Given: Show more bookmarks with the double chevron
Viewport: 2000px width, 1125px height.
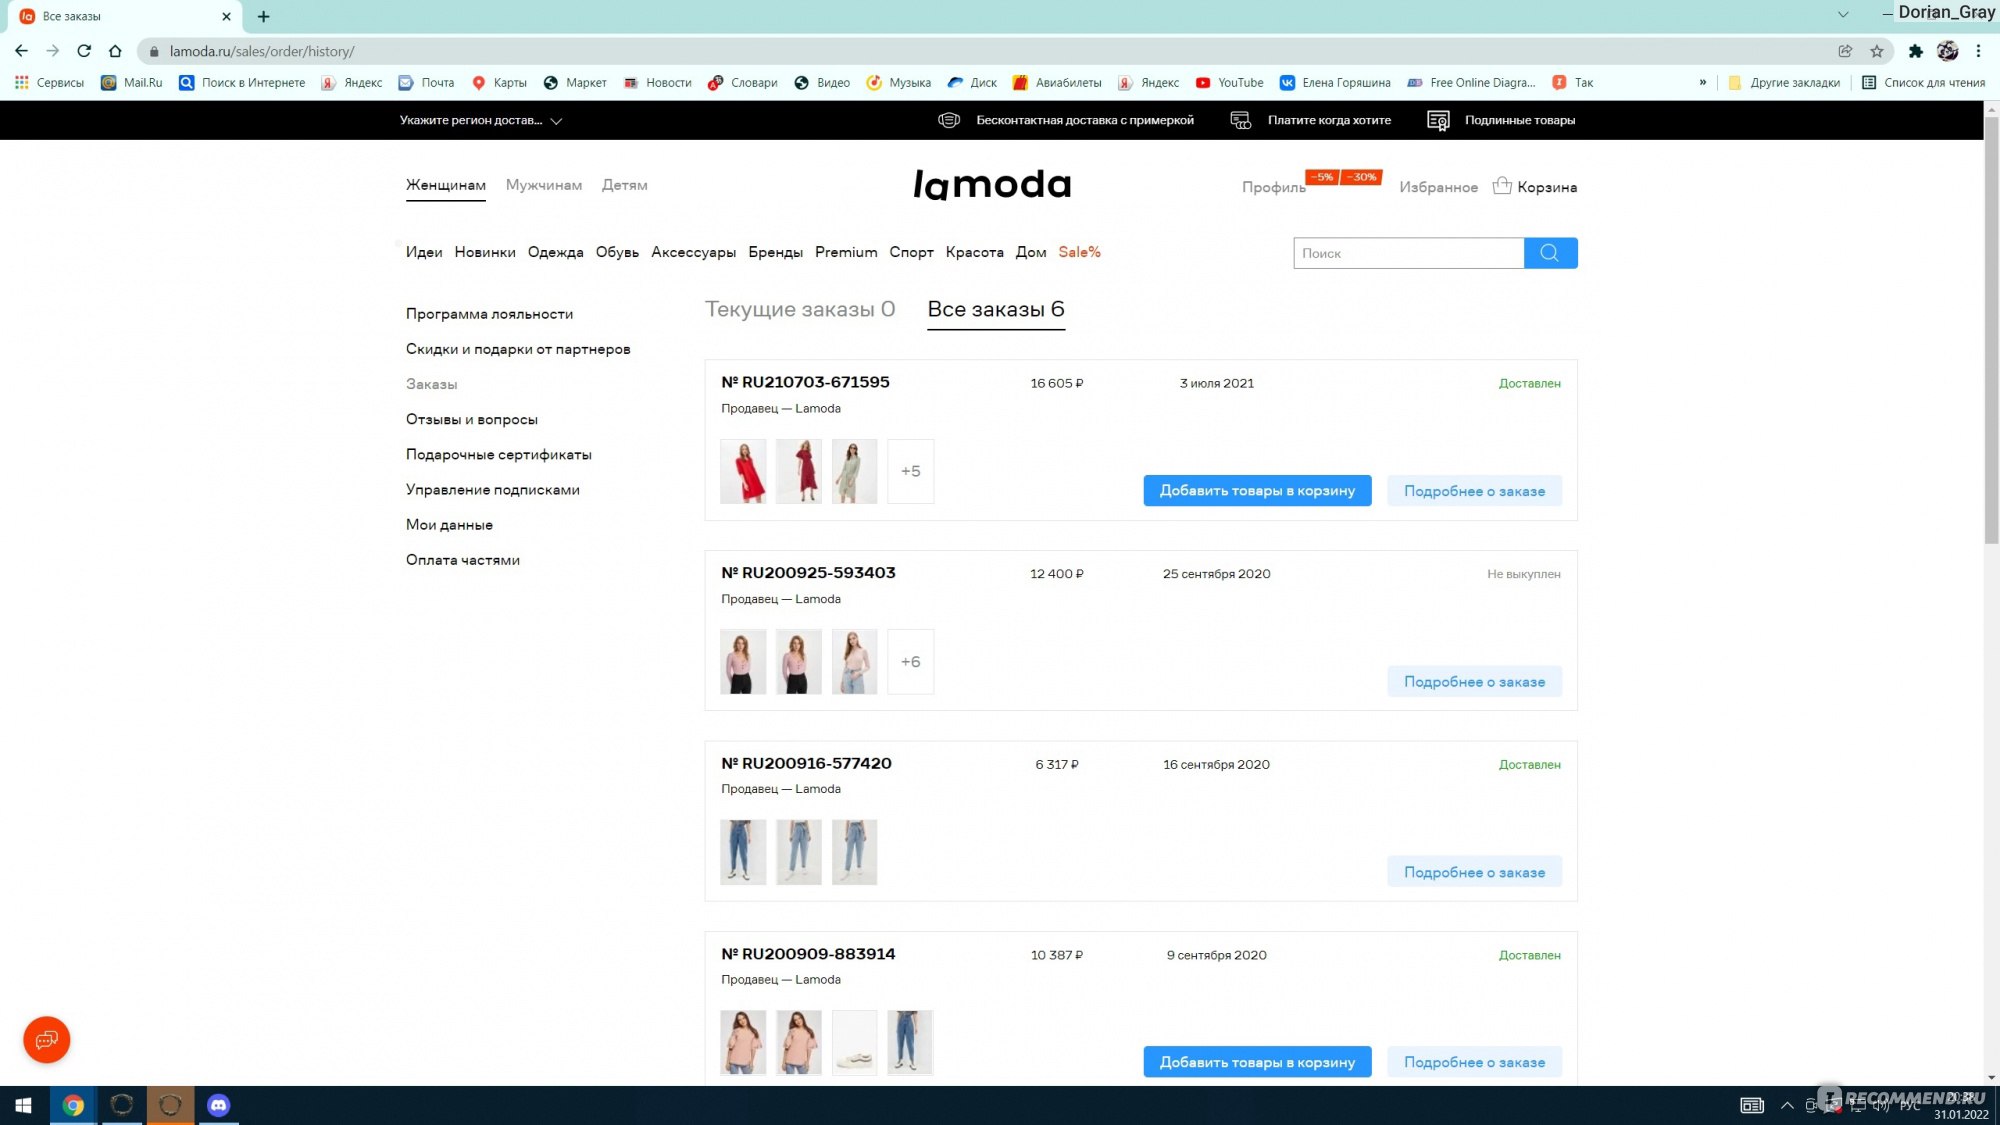Looking at the screenshot, I should (x=1702, y=83).
